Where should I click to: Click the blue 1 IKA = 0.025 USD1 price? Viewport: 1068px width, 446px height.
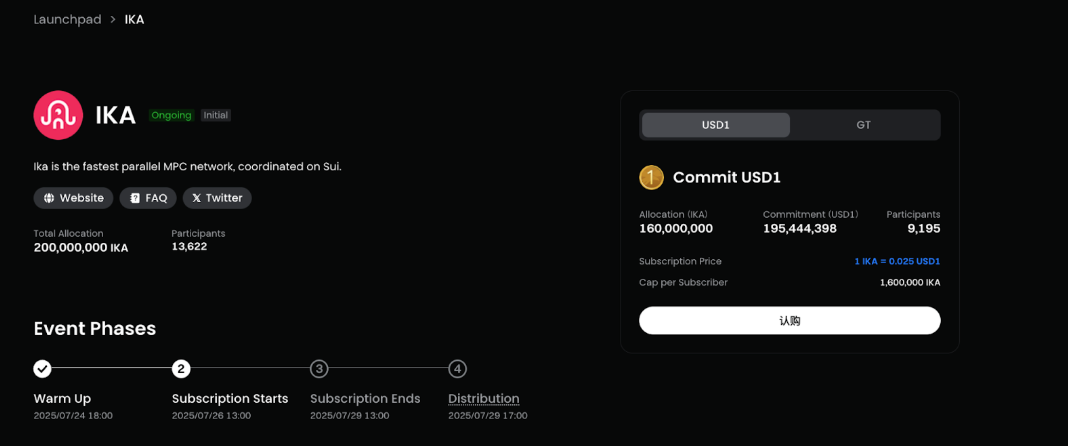pos(898,261)
